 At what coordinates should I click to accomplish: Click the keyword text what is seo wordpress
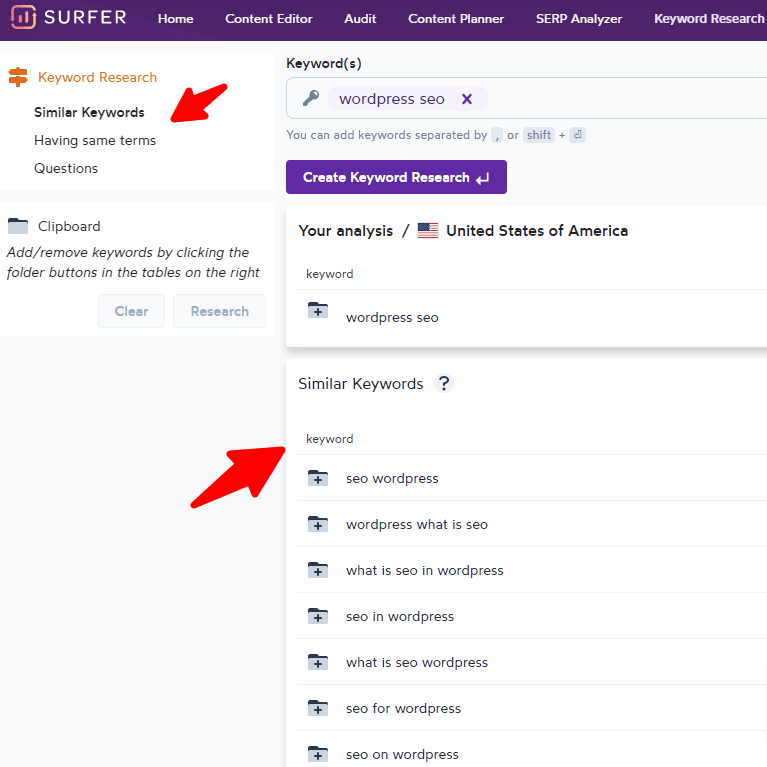tap(417, 662)
